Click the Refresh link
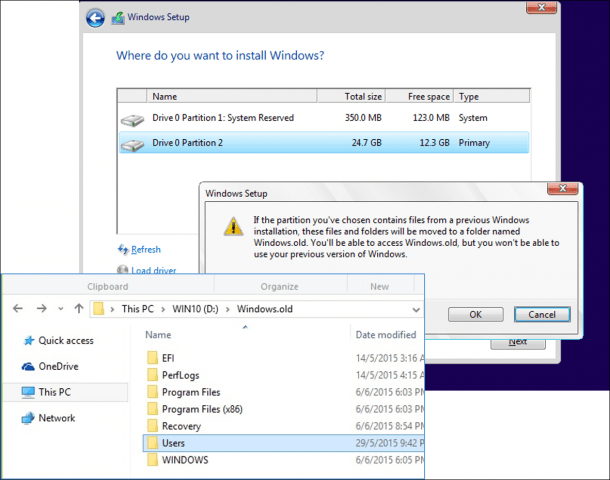 click(x=146, y=250)
